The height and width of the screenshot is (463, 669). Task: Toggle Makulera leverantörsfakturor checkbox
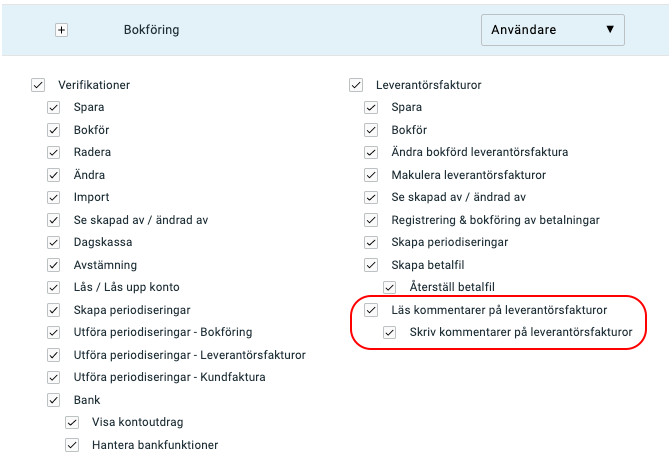371,175
